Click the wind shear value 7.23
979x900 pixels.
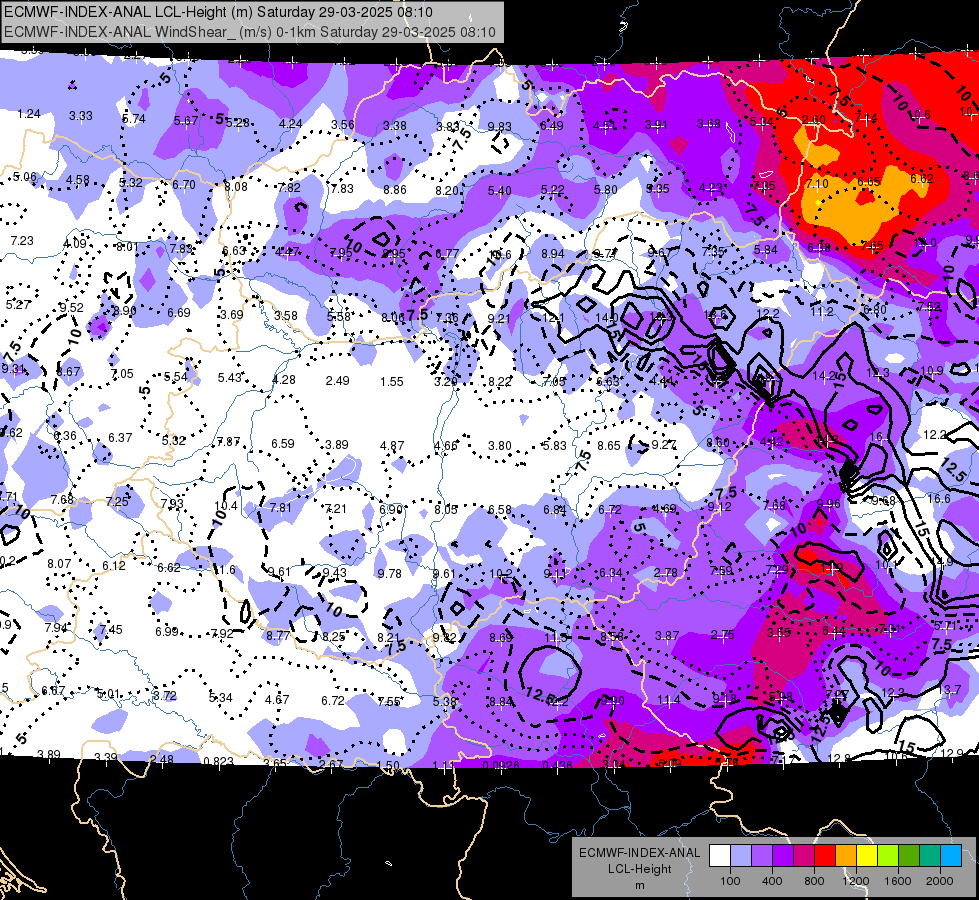point(22,240)
